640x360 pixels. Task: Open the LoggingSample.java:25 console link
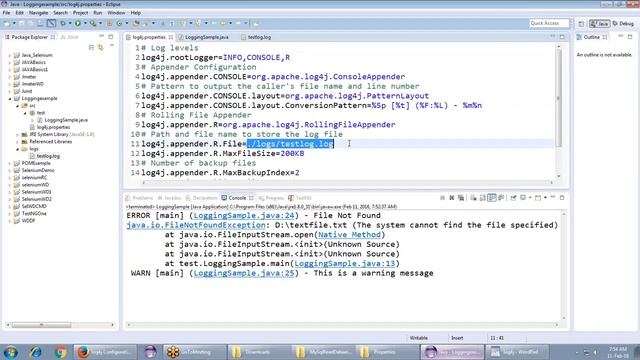click(x=244, y=273)
